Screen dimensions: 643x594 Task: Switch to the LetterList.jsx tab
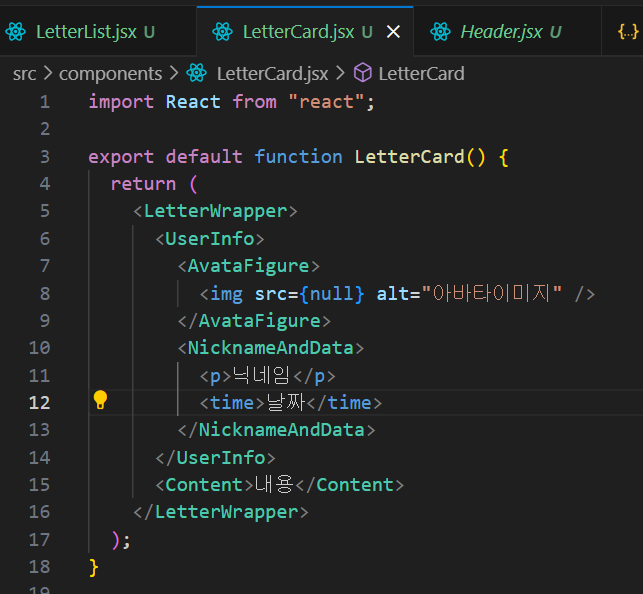coord(98,32)
